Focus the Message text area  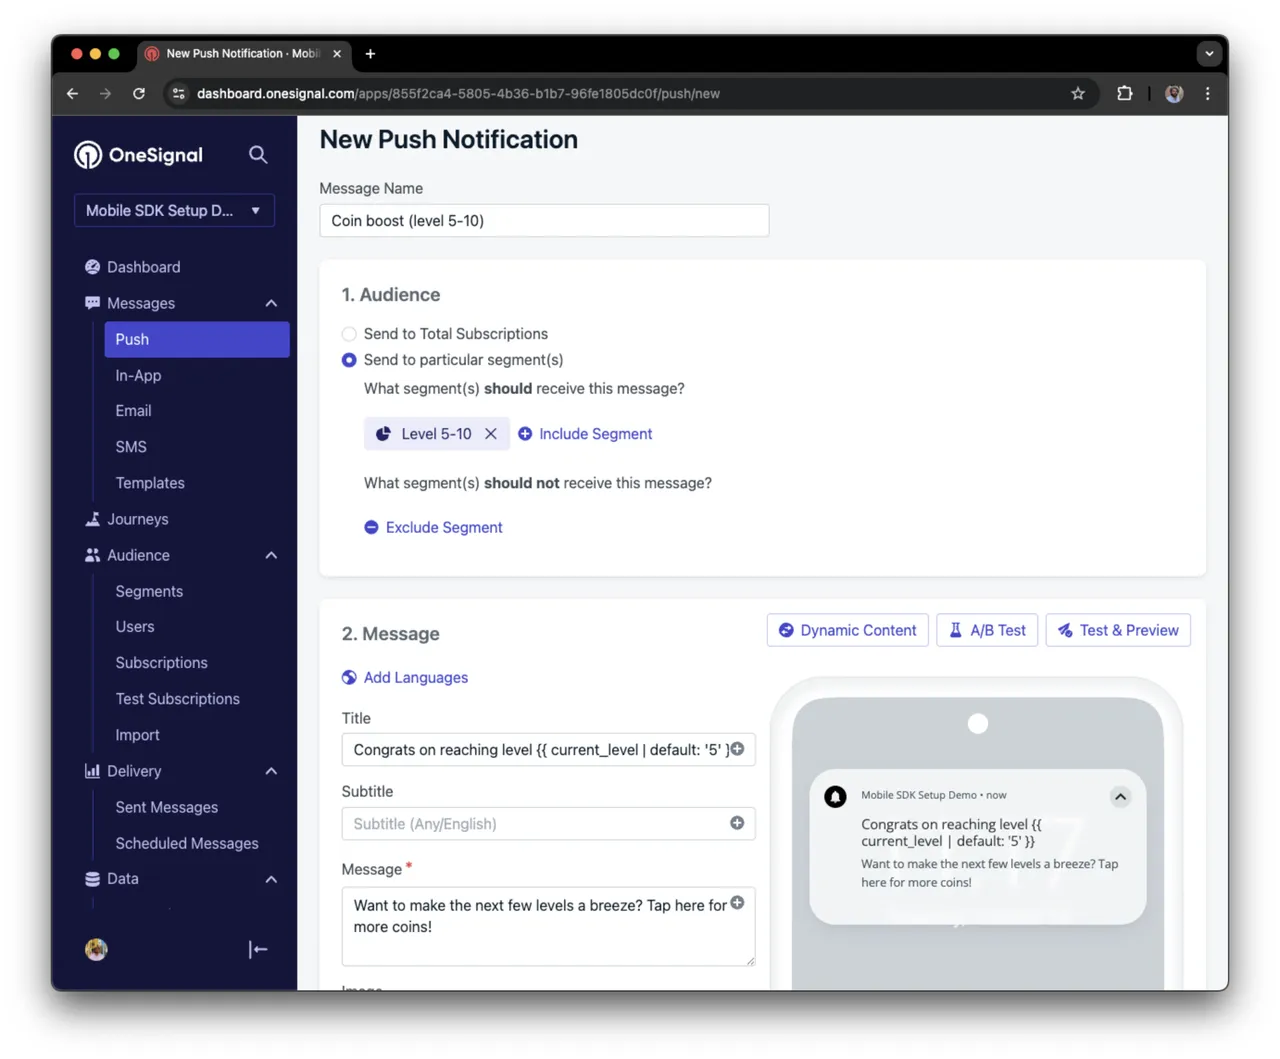pos(548,926)
